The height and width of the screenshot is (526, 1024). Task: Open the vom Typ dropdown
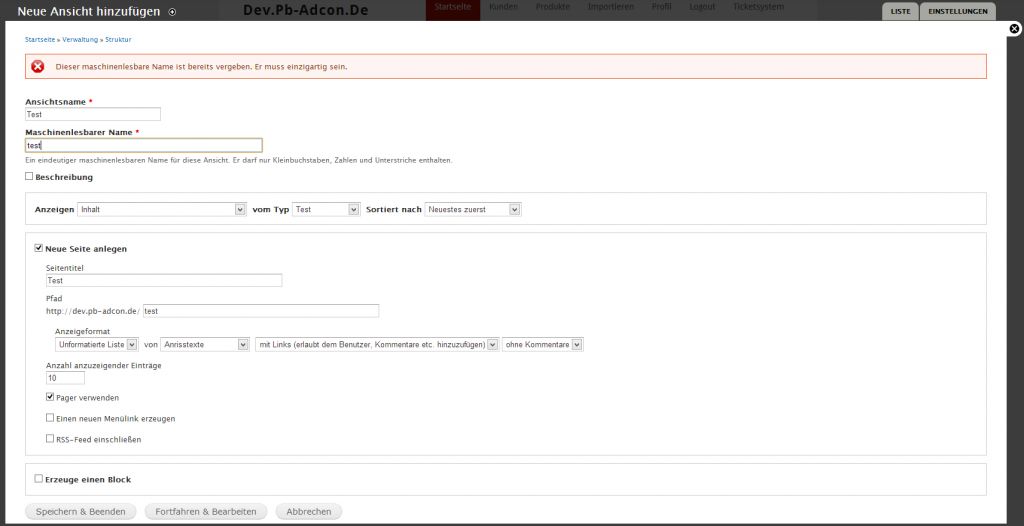tap(326, 209)
